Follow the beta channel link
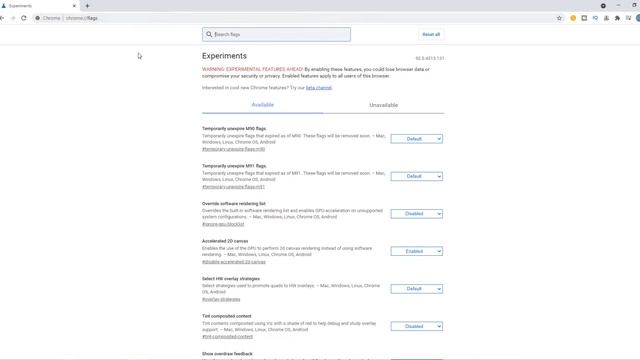This screenshot has height=360, width=640. (319, 88)
